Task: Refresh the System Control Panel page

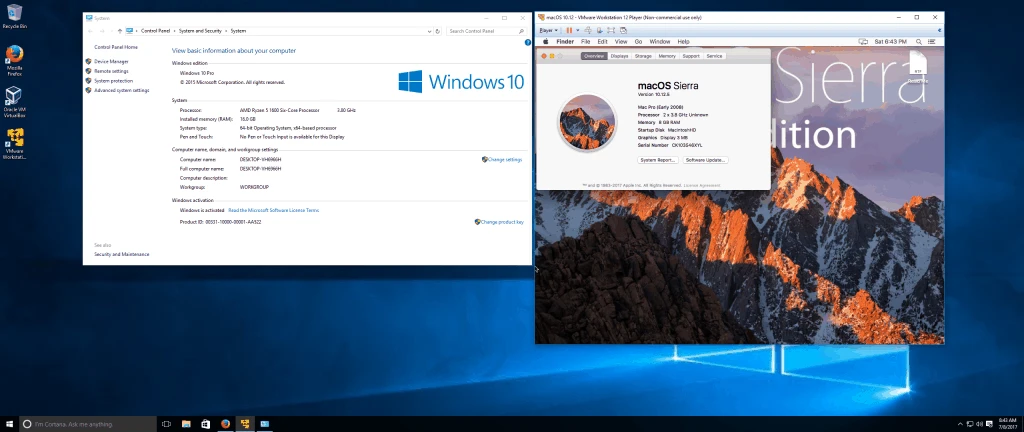Action: (x=438, y=31)
